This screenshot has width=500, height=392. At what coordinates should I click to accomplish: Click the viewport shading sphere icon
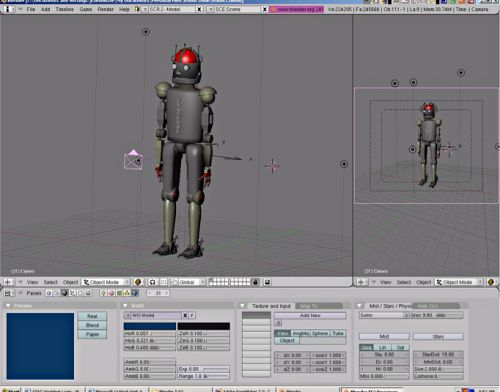click(138, 282)
